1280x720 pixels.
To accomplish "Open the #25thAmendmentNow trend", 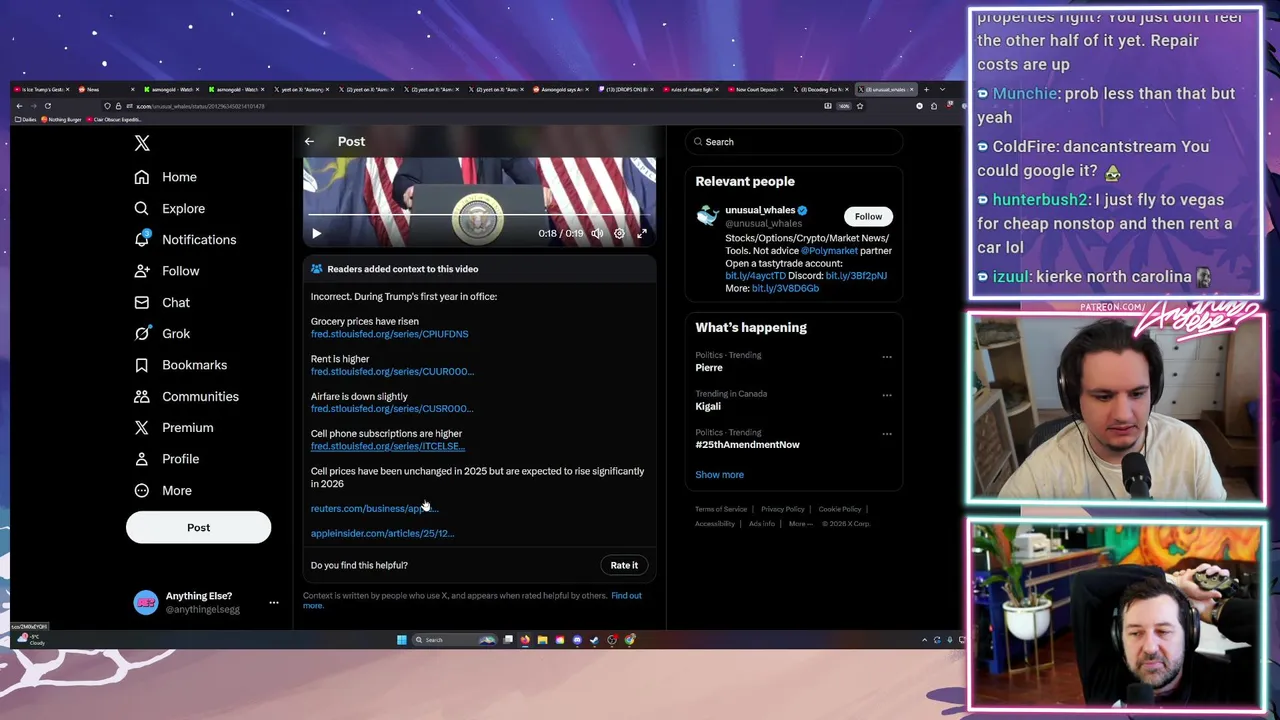I will click(747, 444).
